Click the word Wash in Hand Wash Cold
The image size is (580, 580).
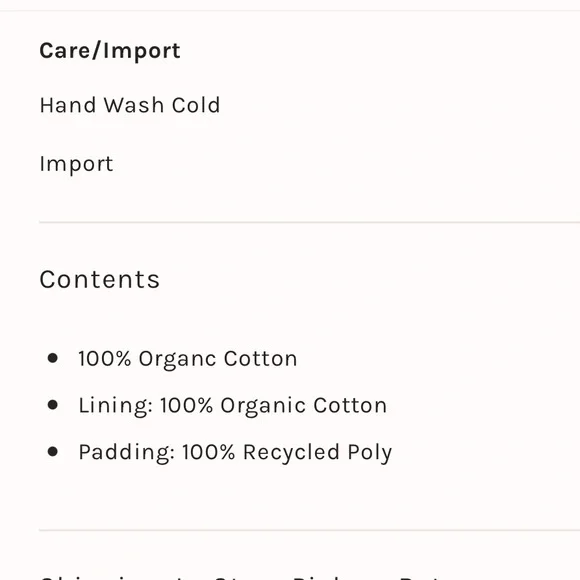[x=134, y=105]
